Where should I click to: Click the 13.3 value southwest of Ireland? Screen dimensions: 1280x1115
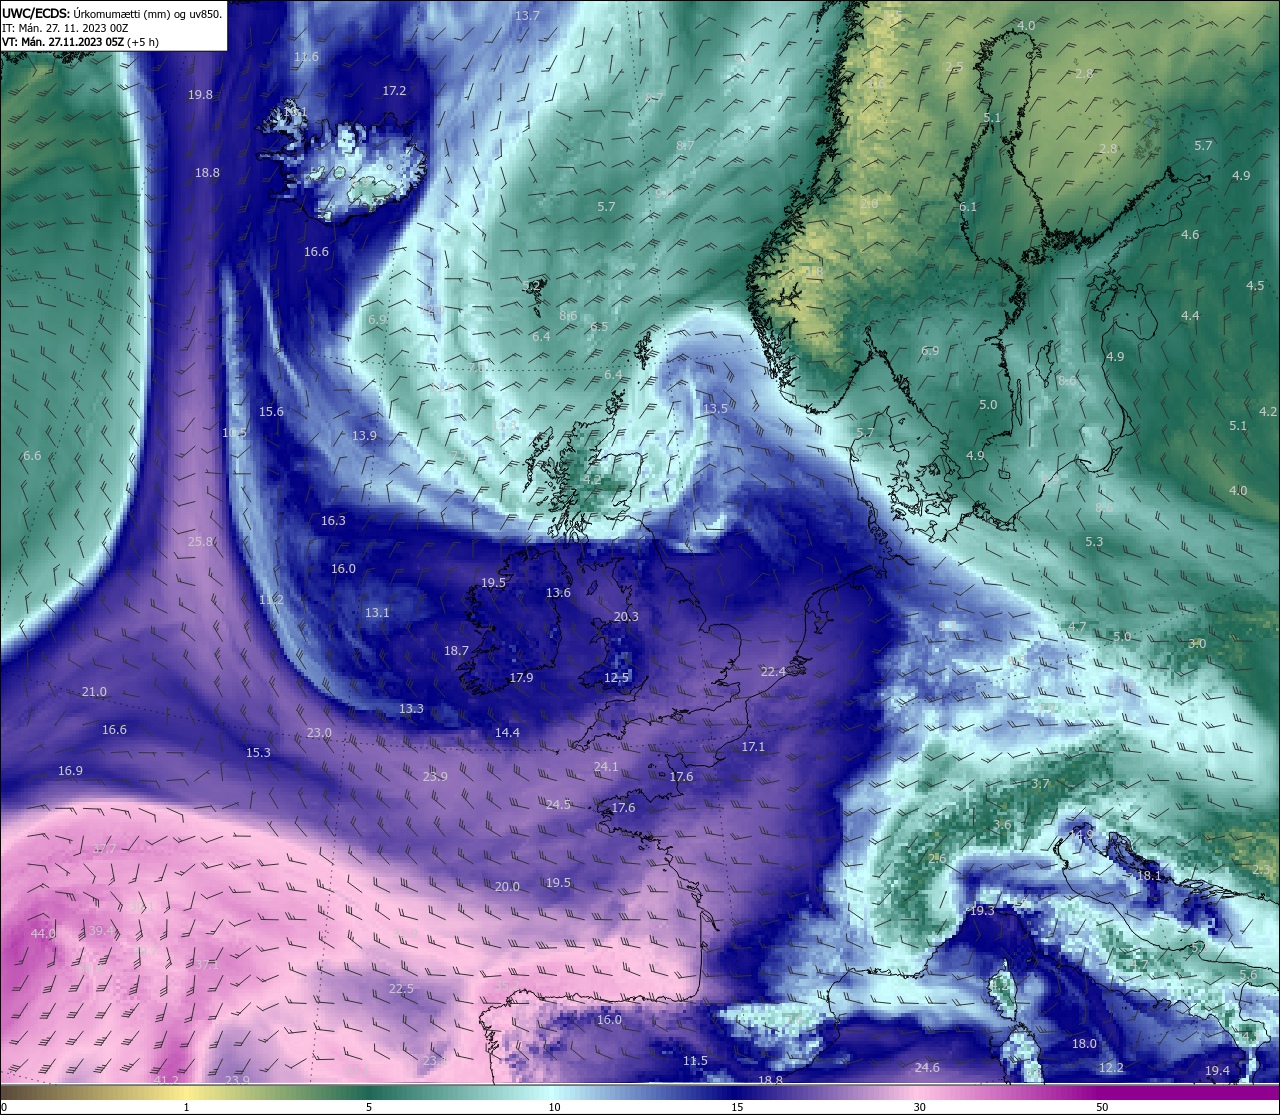point(411,709)
